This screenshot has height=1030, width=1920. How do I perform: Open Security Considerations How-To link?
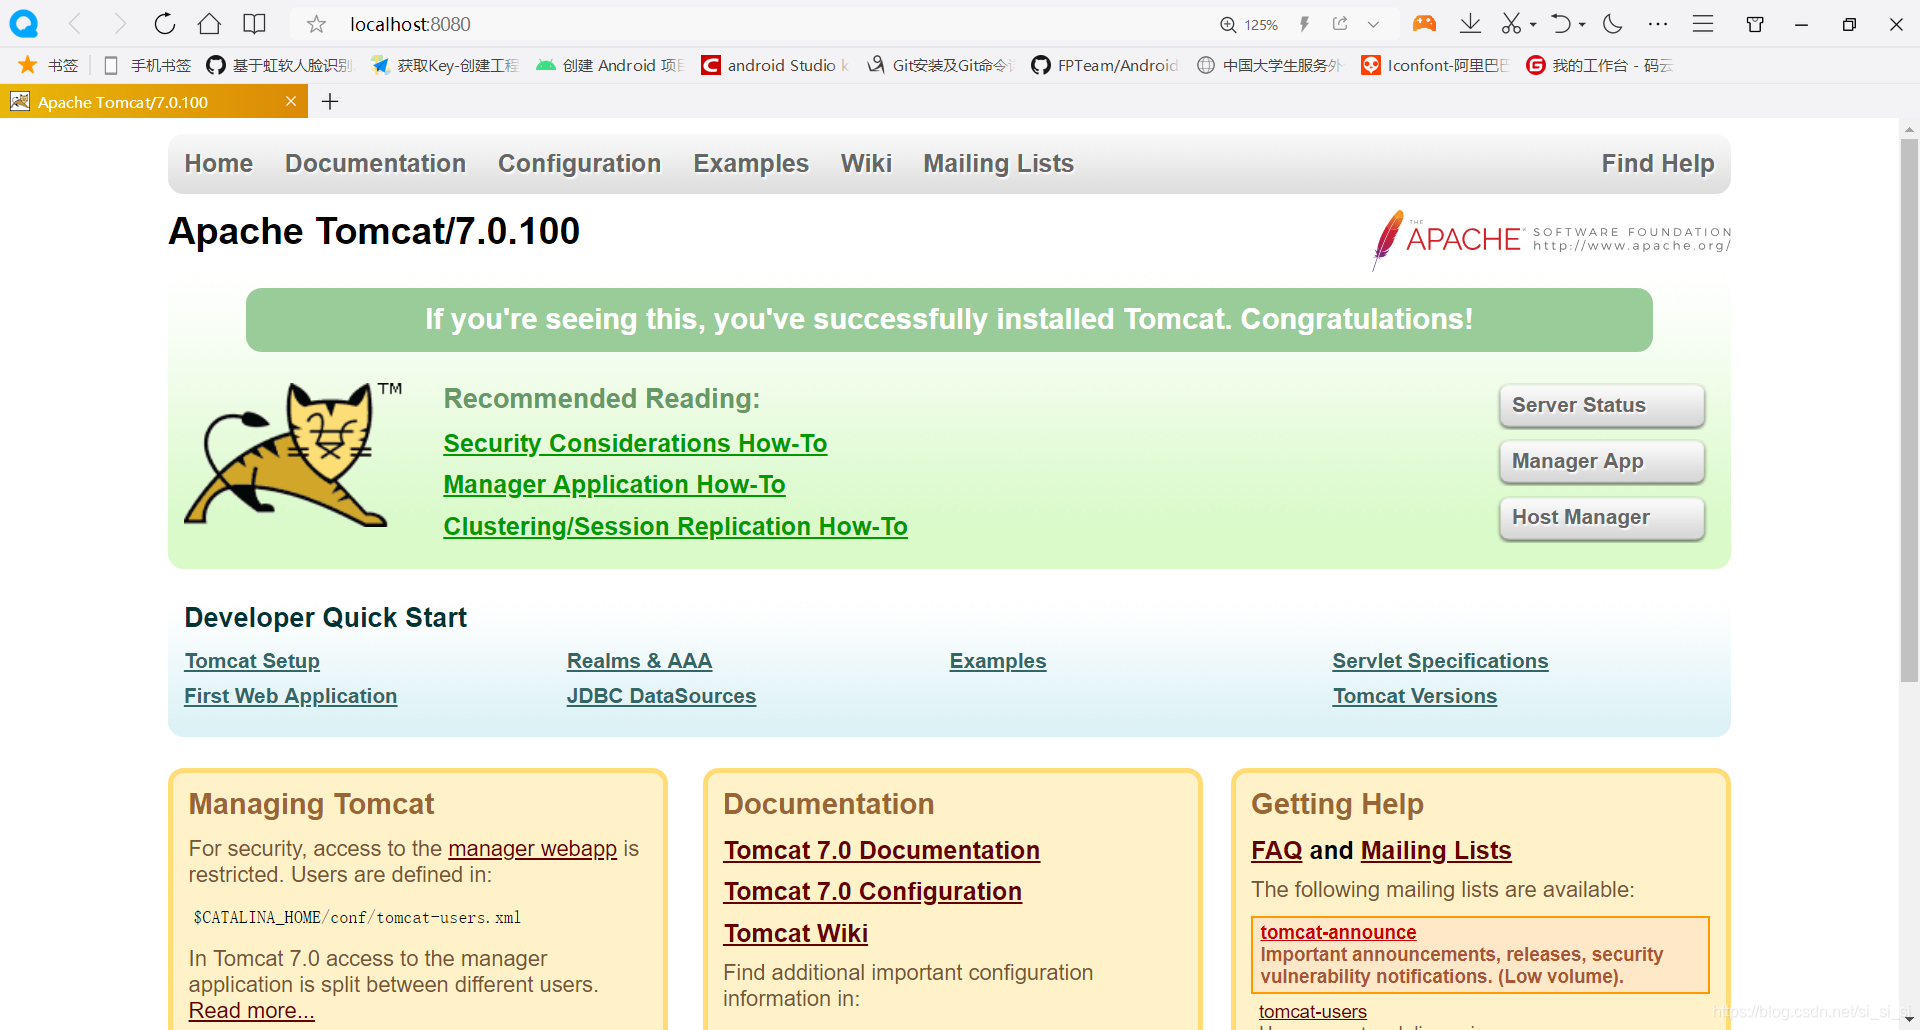coord(635,443)
